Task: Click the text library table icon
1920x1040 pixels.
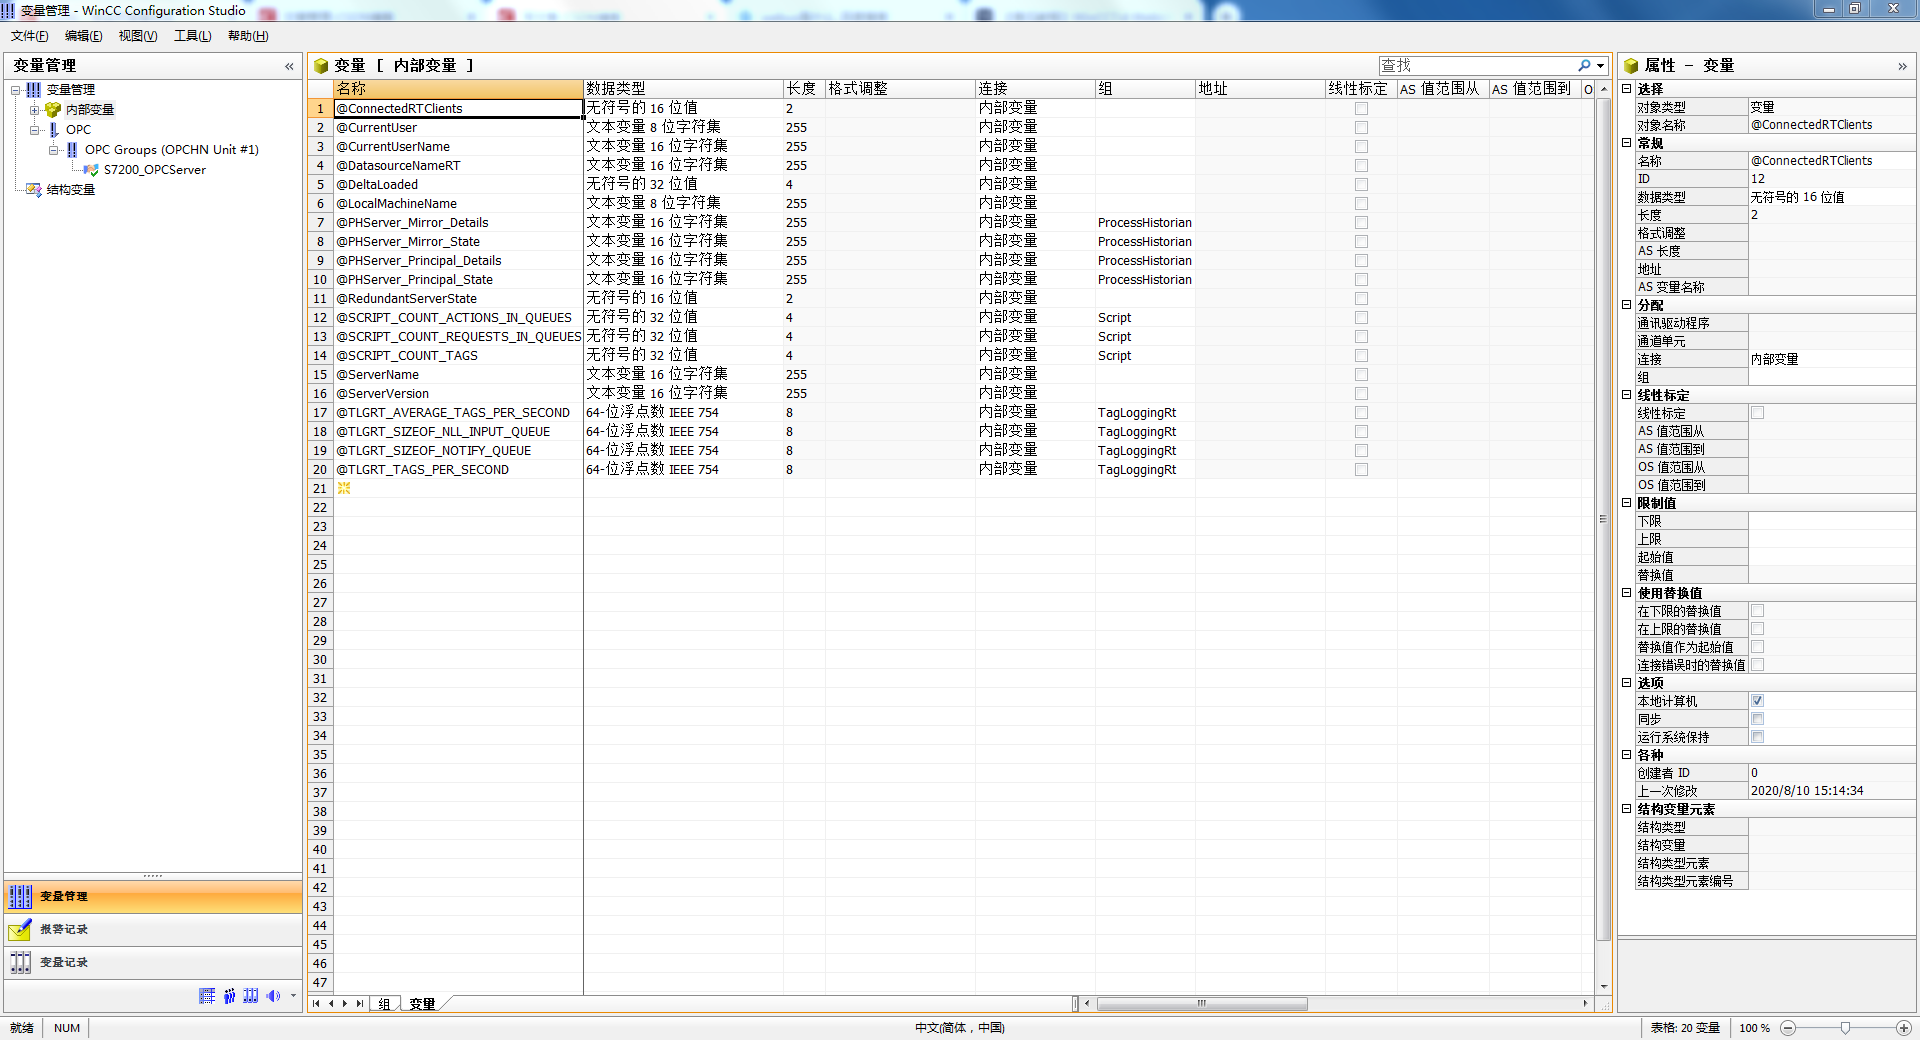Action: tap(207, 996)
